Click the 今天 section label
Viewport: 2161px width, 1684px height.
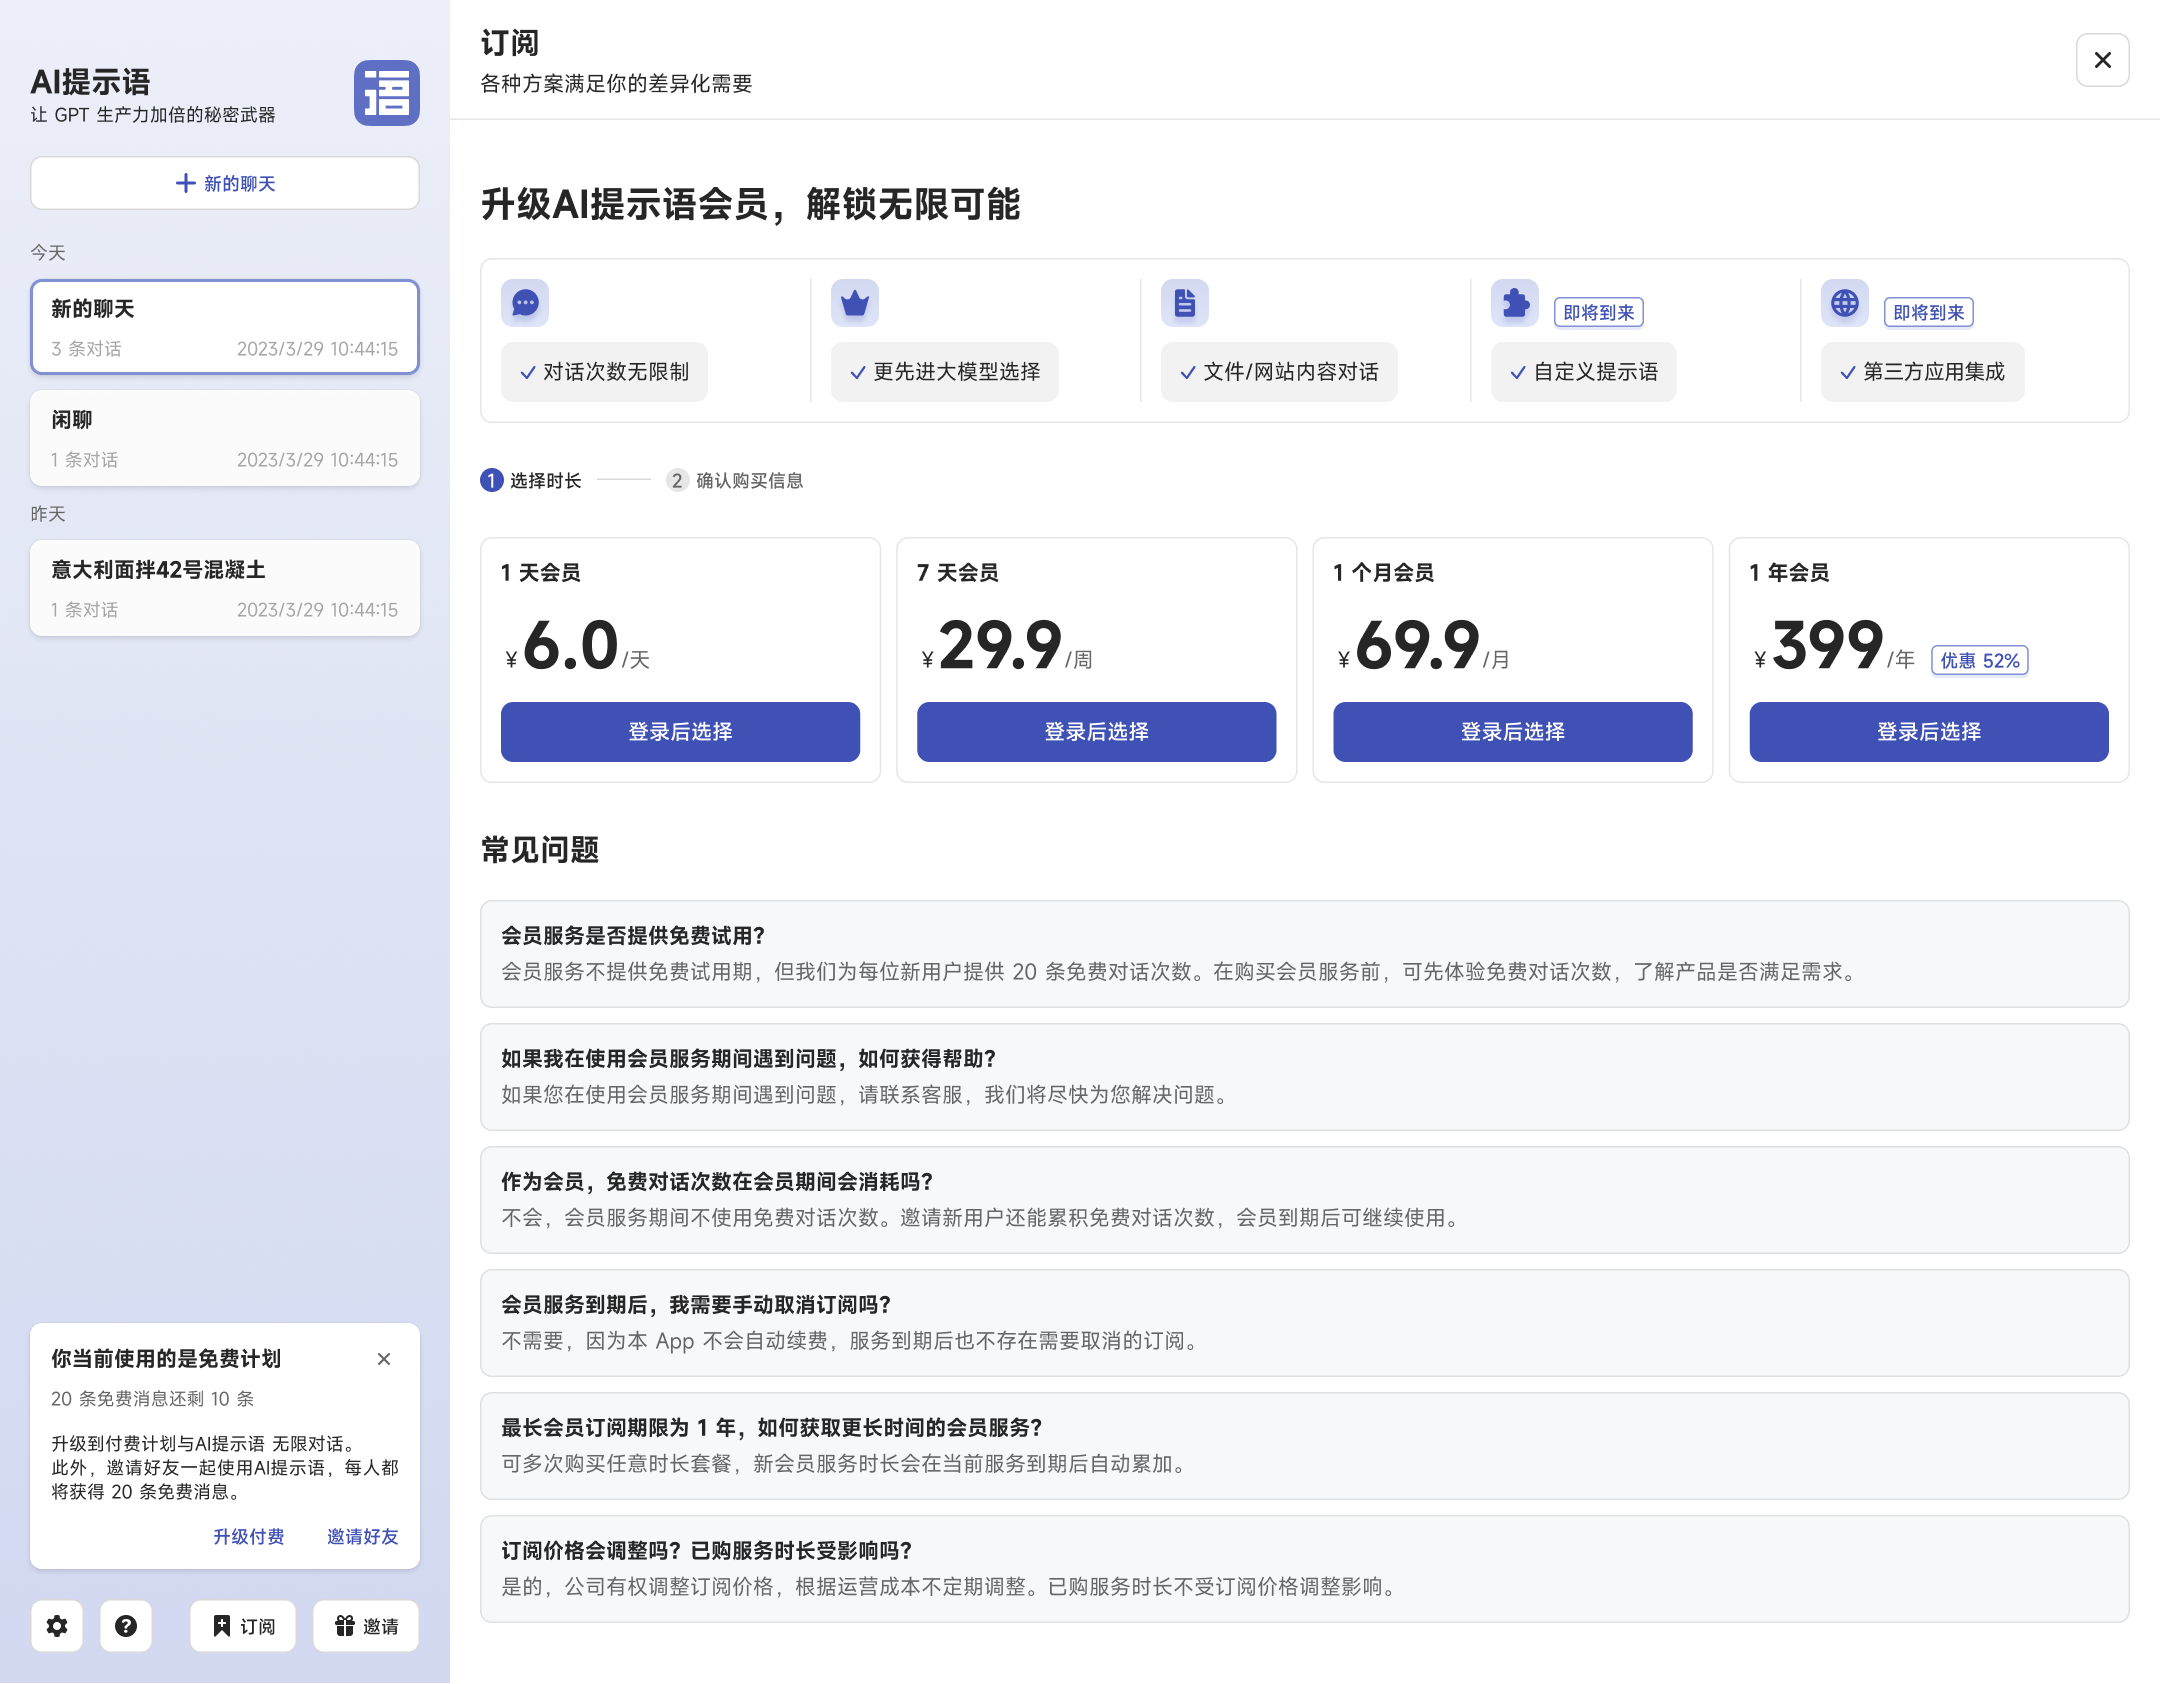(48, 253)
